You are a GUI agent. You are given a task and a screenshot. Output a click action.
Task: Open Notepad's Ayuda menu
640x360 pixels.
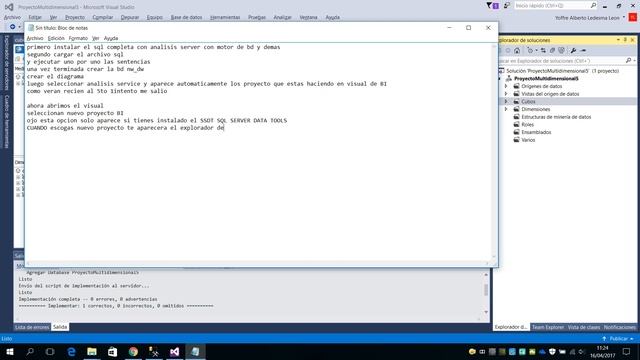click(111, 38)
